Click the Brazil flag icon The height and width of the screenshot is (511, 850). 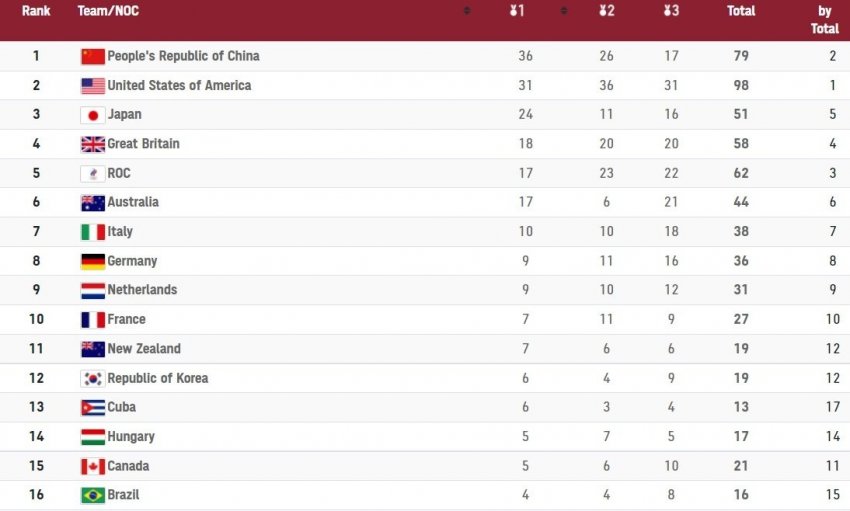[x=93, y=495]
